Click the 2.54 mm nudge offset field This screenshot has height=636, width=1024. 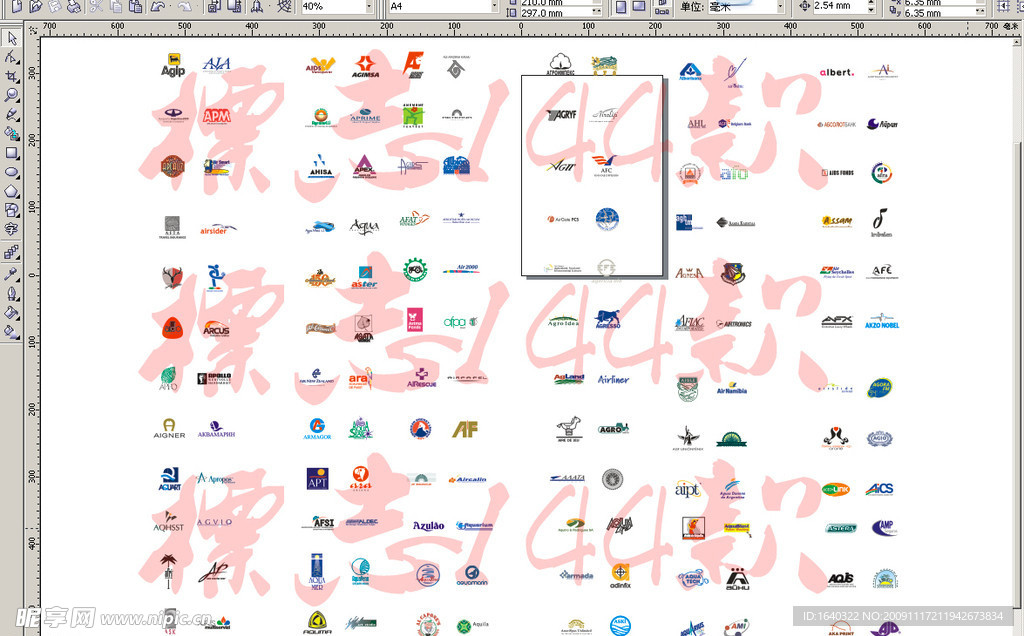[x=835, y=6]
